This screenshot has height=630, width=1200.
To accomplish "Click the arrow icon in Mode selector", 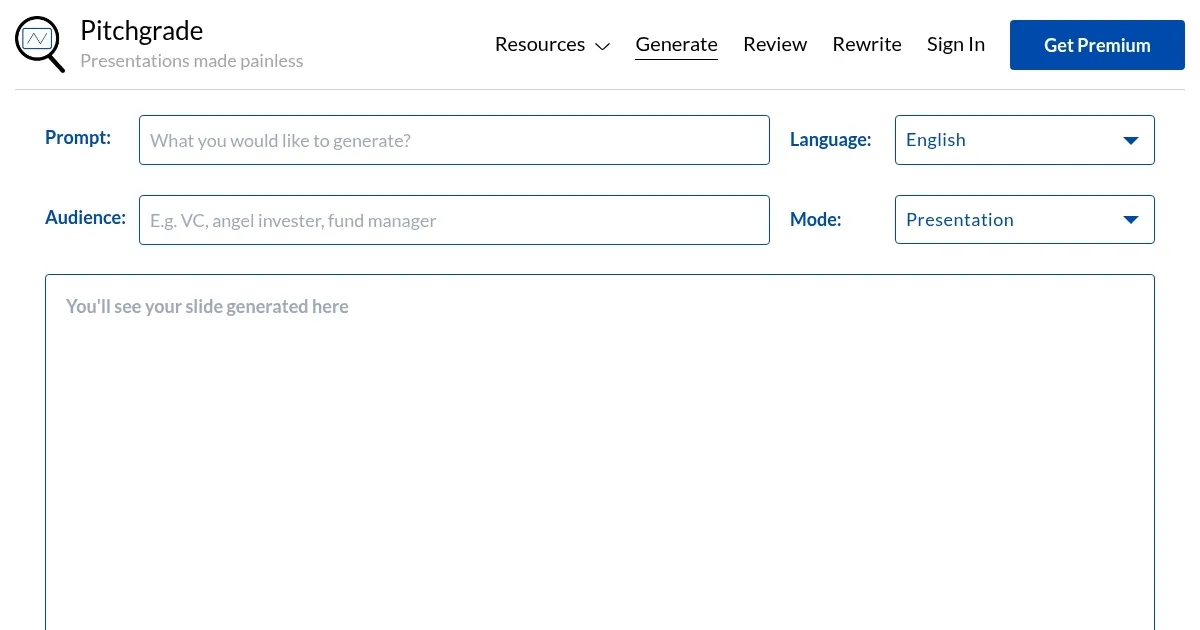I will pyautogui.click(x=1131, y=220).
